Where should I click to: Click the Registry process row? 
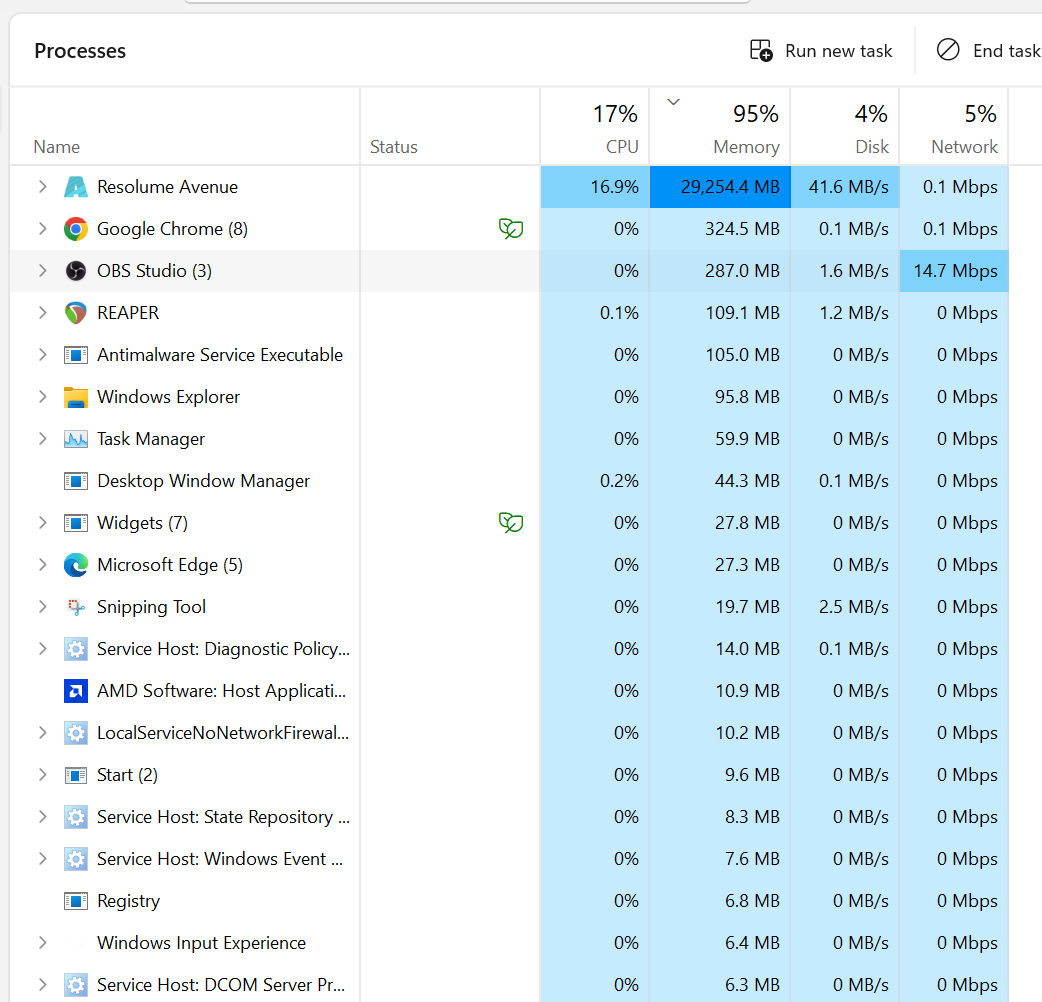[x=128, y=901]
